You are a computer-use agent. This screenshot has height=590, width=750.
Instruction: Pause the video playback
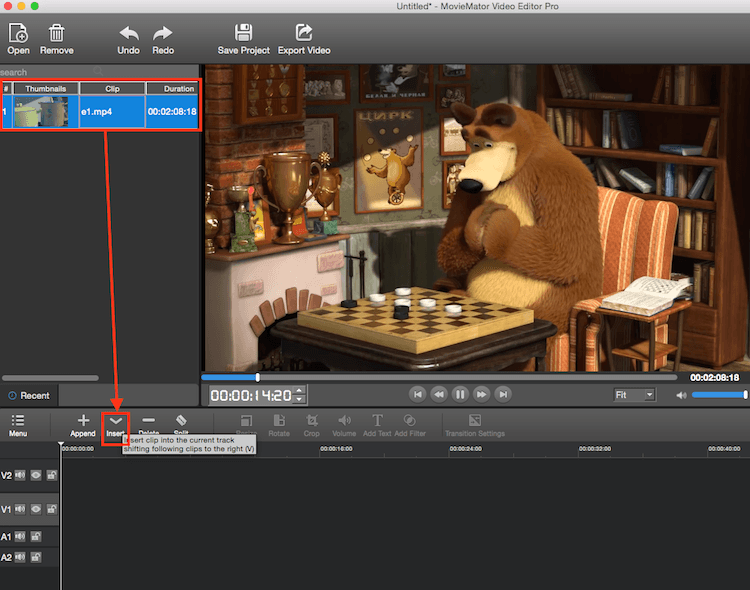460,395
